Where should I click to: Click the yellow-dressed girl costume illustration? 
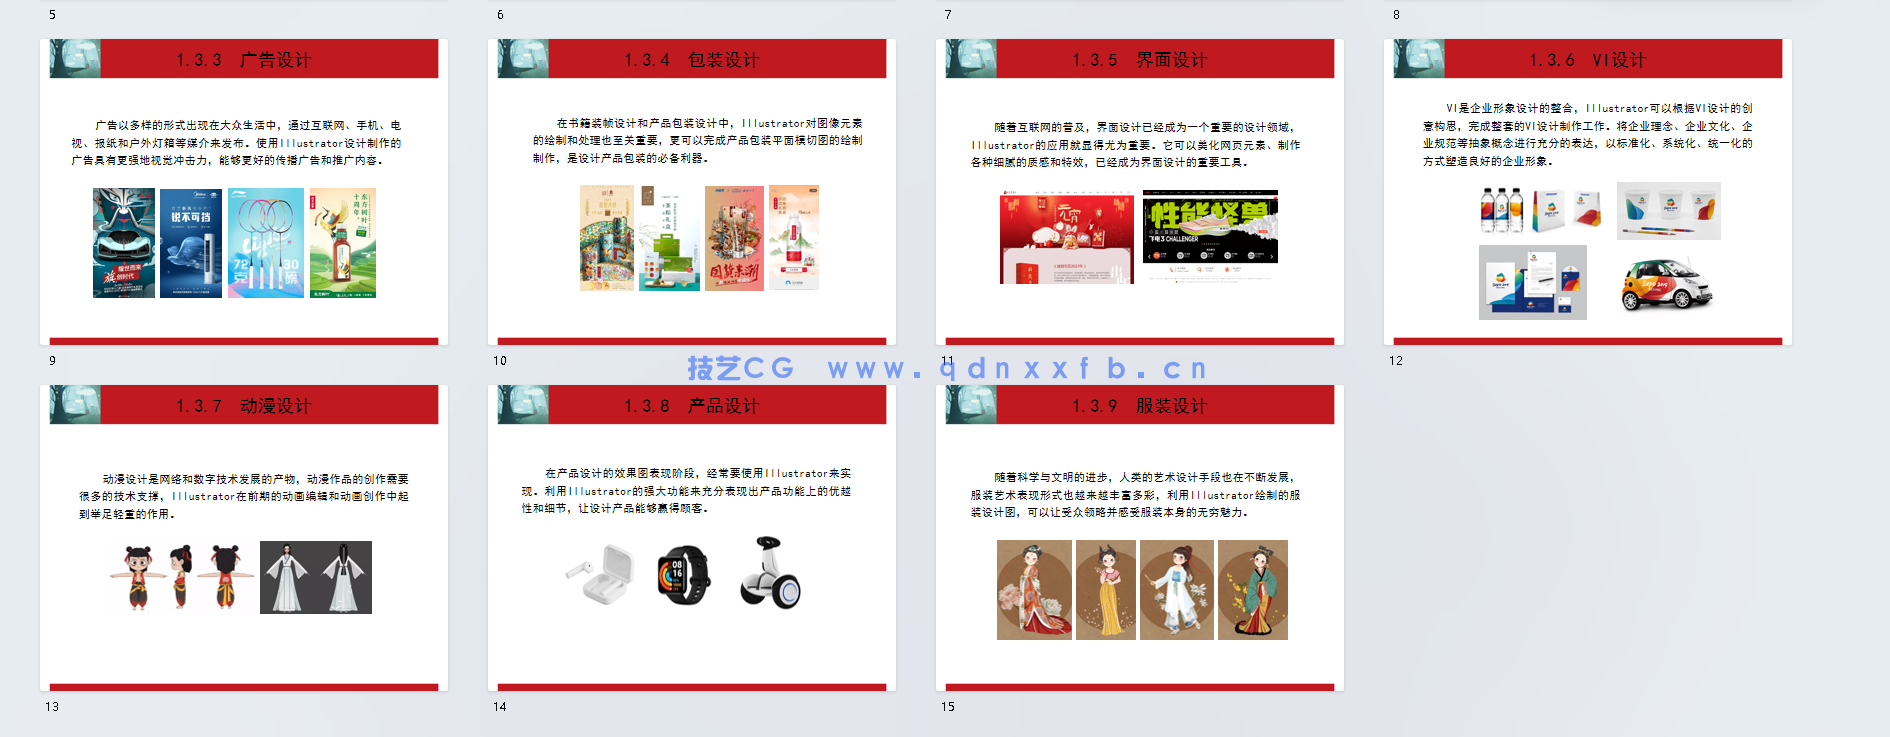(x=1106, y=590)
